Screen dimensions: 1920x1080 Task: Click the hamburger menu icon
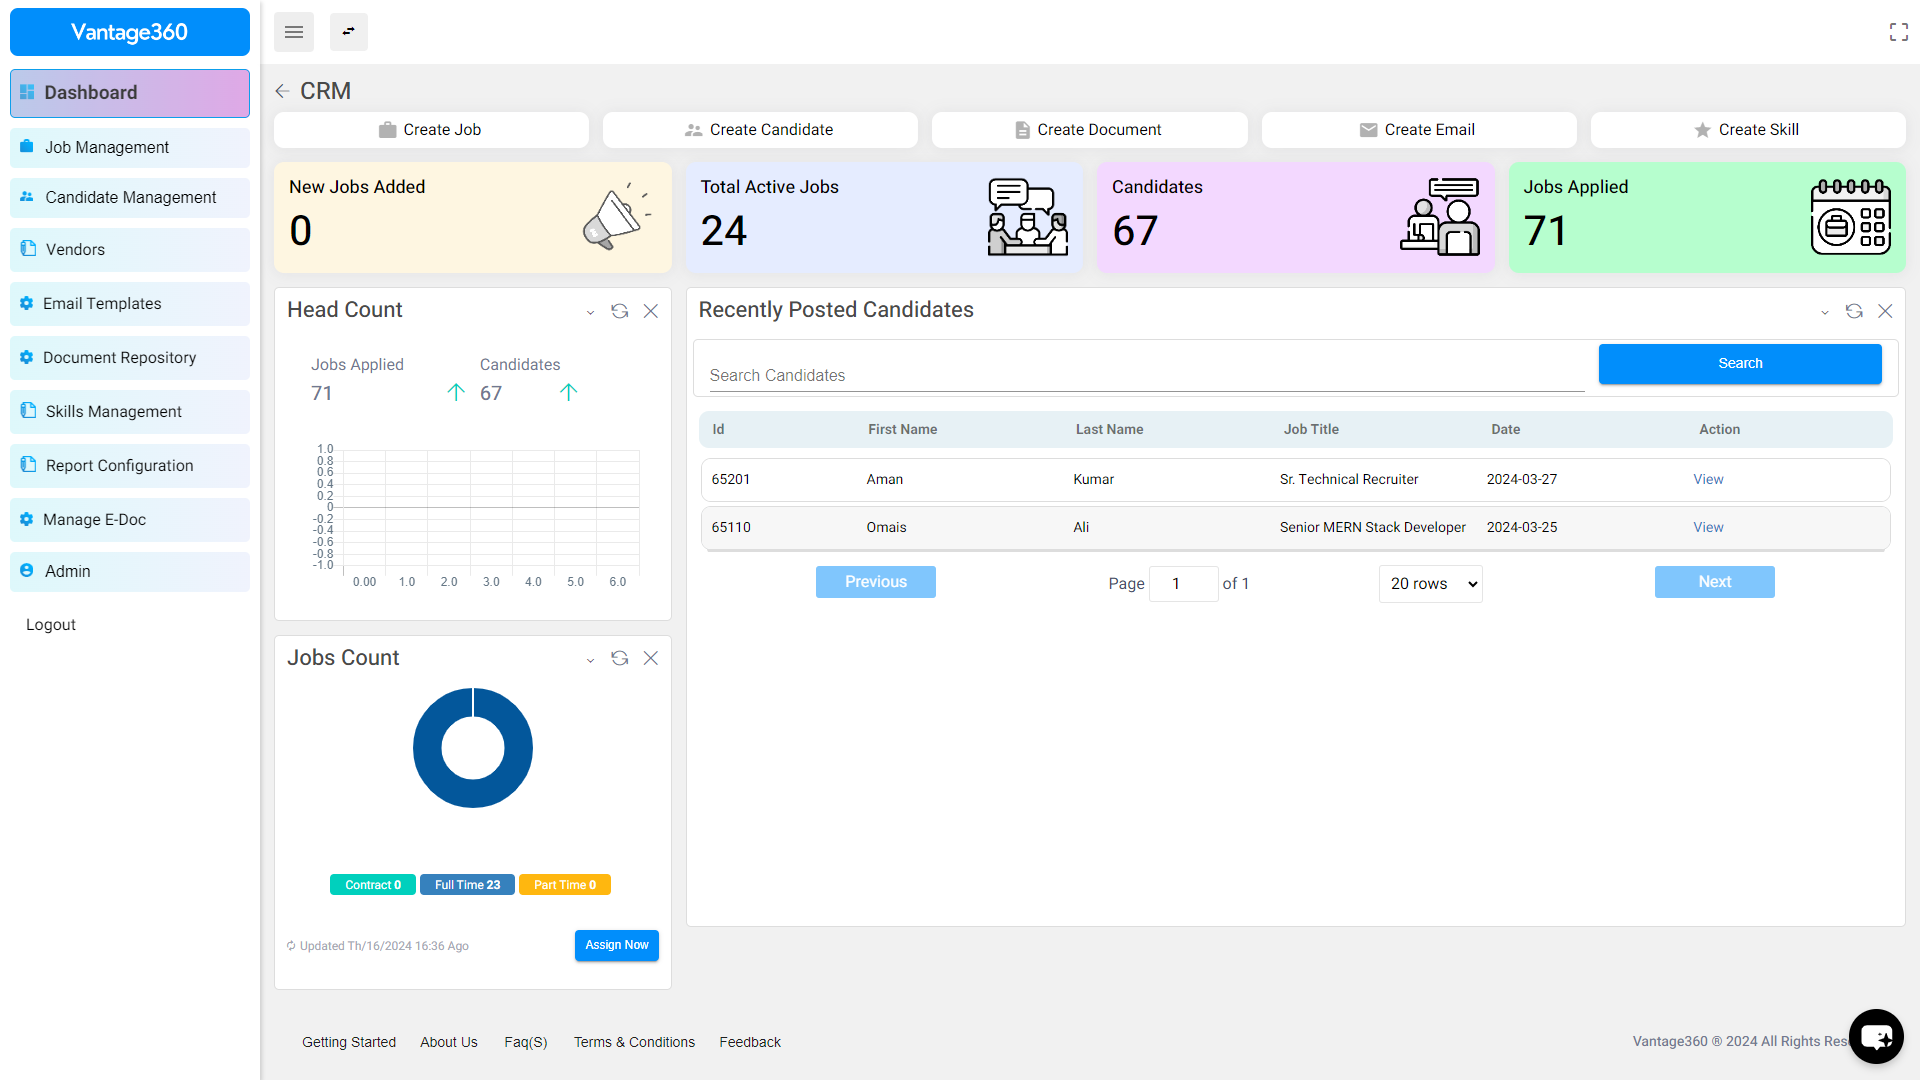(x=293, y=32)
